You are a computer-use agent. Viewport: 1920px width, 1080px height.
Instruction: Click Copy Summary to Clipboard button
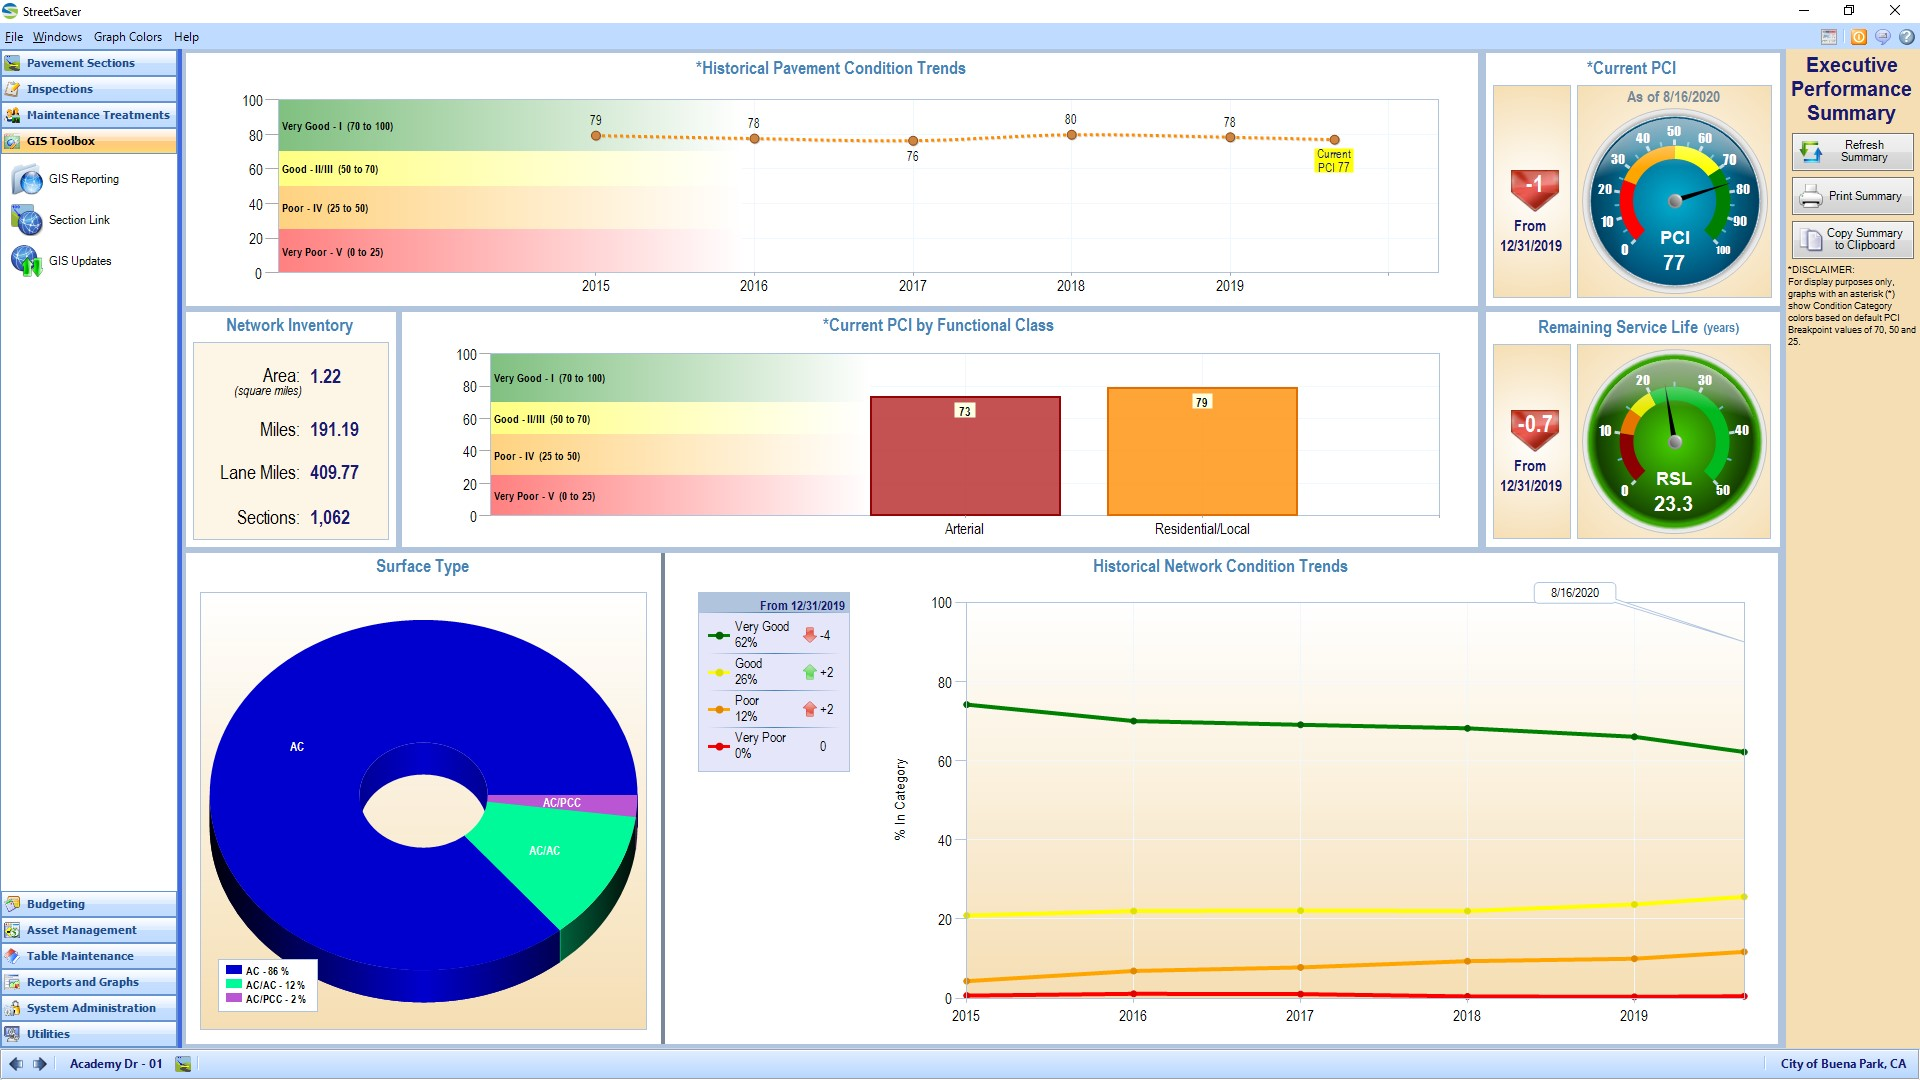pyautogui.click(x=1852, y=239)
